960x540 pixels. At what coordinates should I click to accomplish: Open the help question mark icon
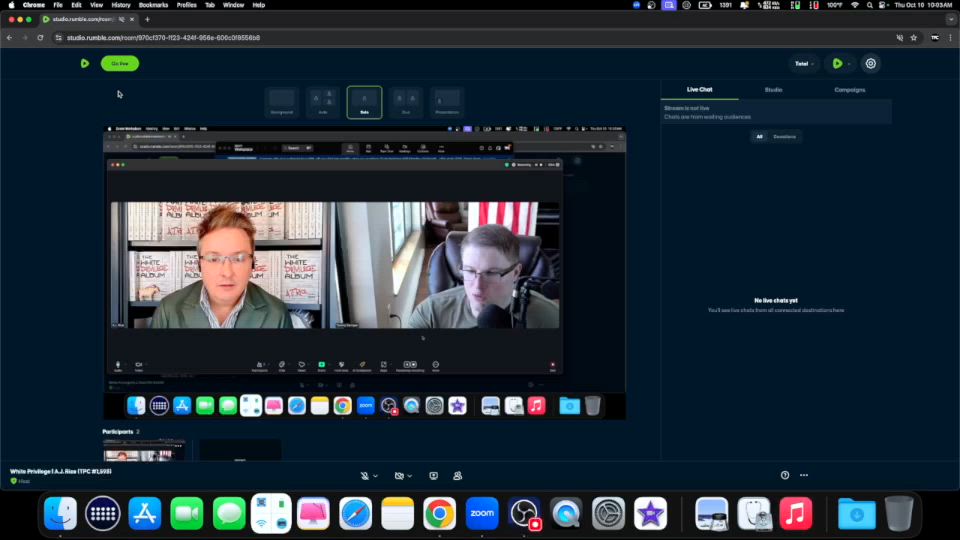(x=785, y=475)
